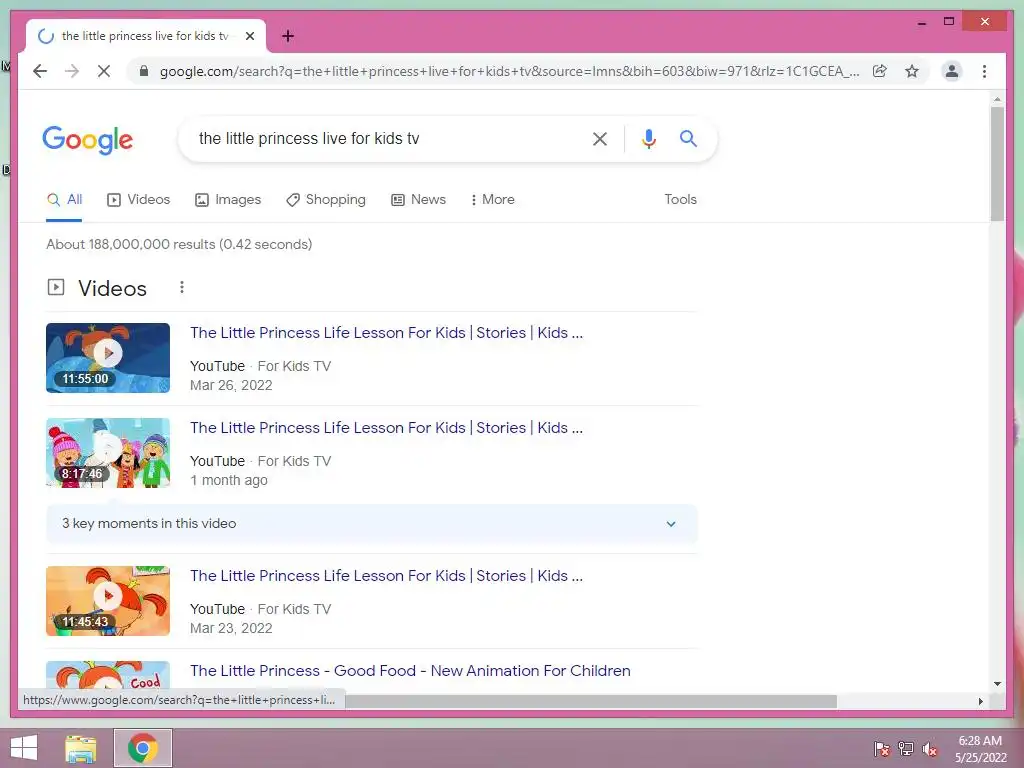
Task: Click the address bar URL
Action: (509, 71)
